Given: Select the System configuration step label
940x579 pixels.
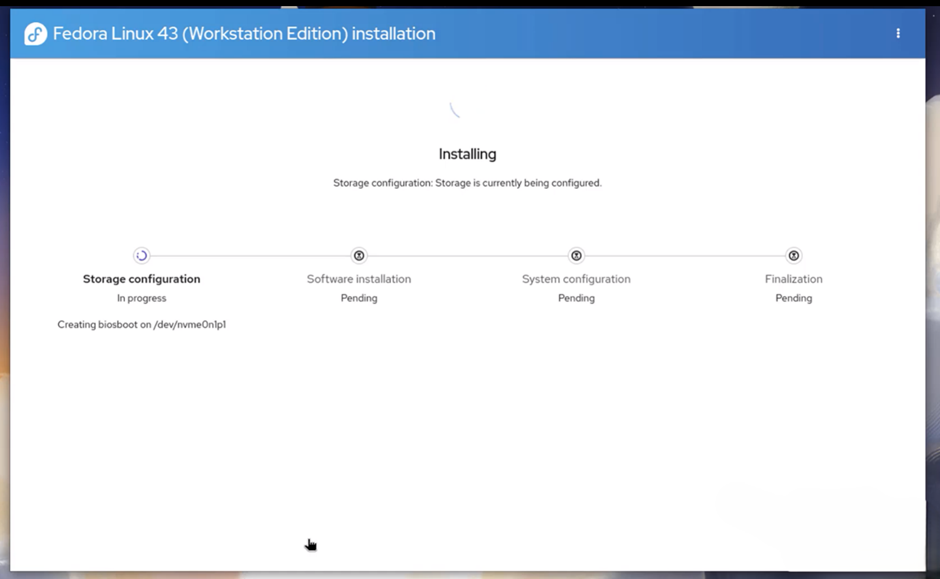Looking at the screenshot, I should click(x=576, y=279).
